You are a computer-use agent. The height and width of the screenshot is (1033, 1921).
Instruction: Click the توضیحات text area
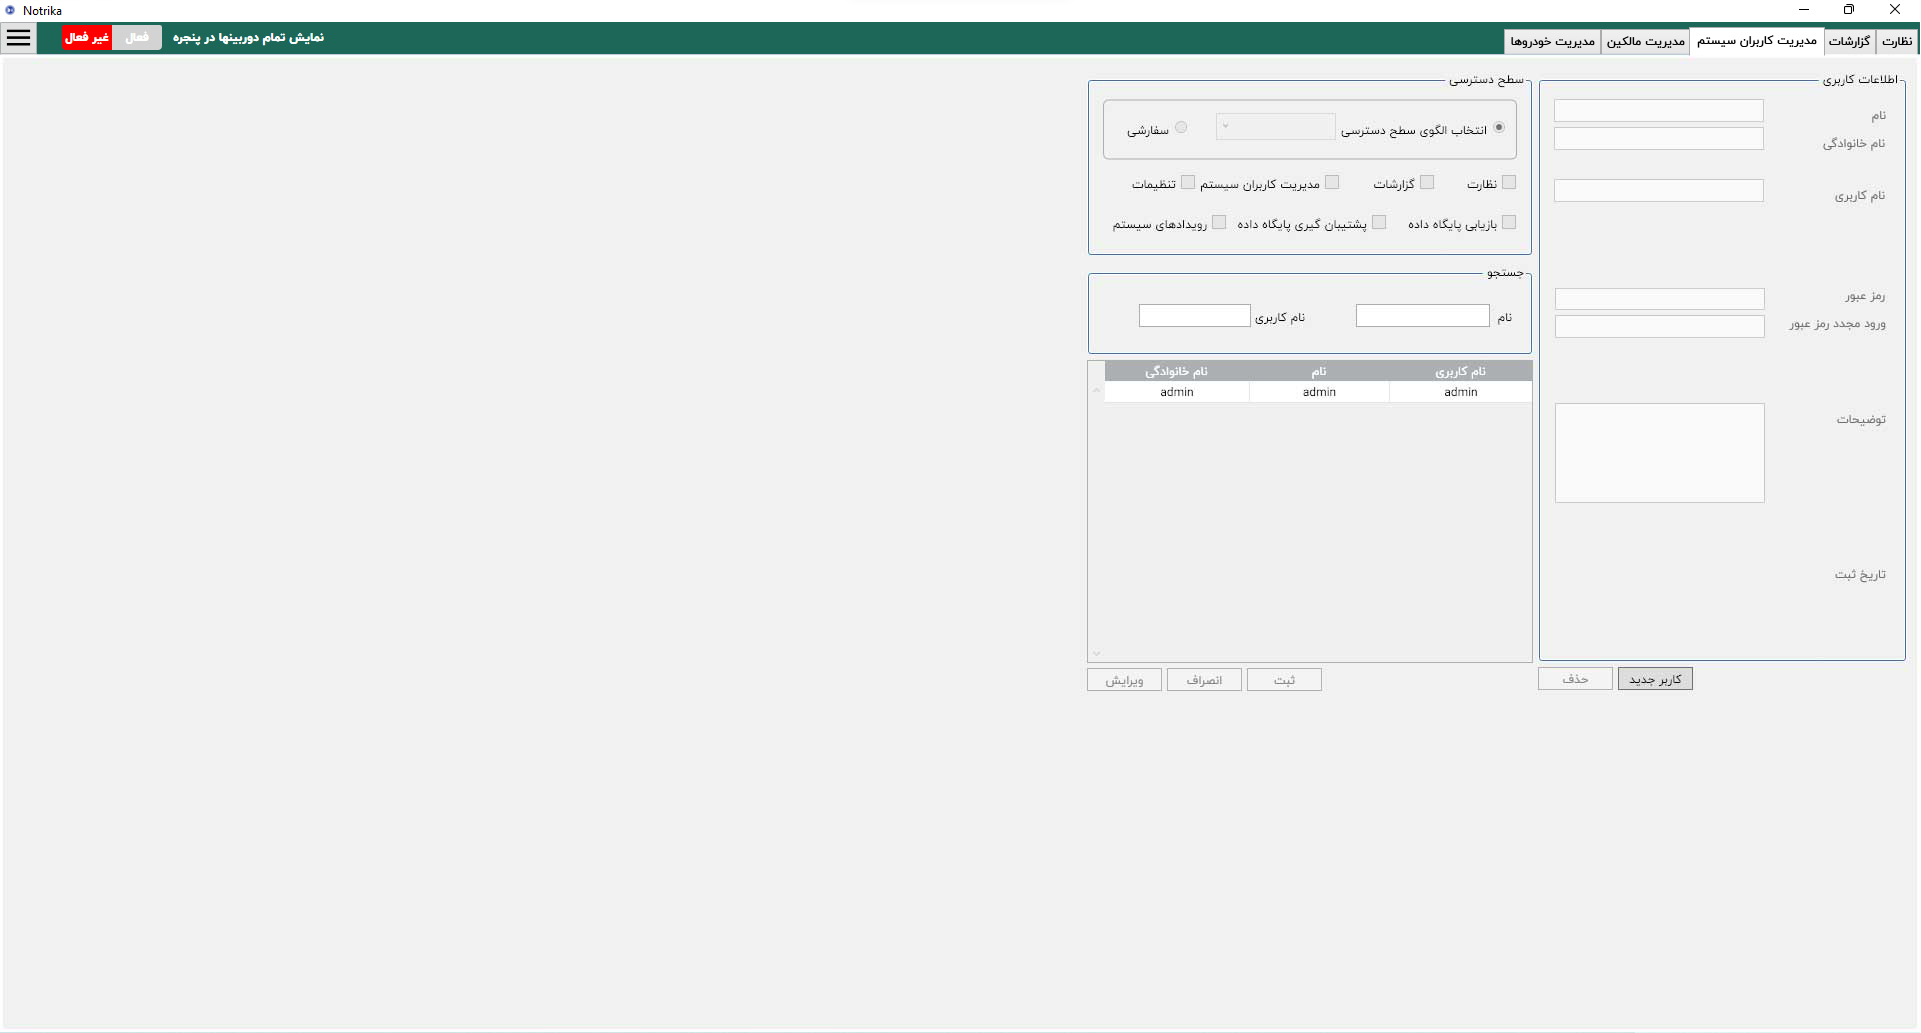1660,453
